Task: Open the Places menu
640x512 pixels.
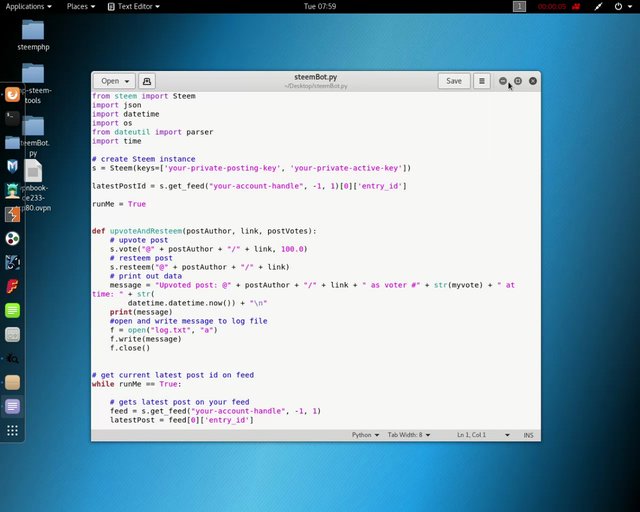Action: [81, 7]
